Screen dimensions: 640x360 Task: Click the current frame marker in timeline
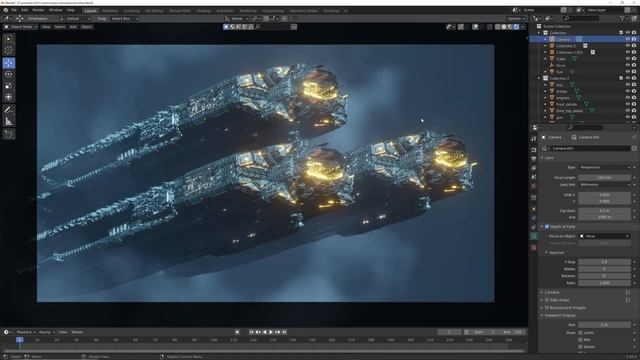click(20, 340)
